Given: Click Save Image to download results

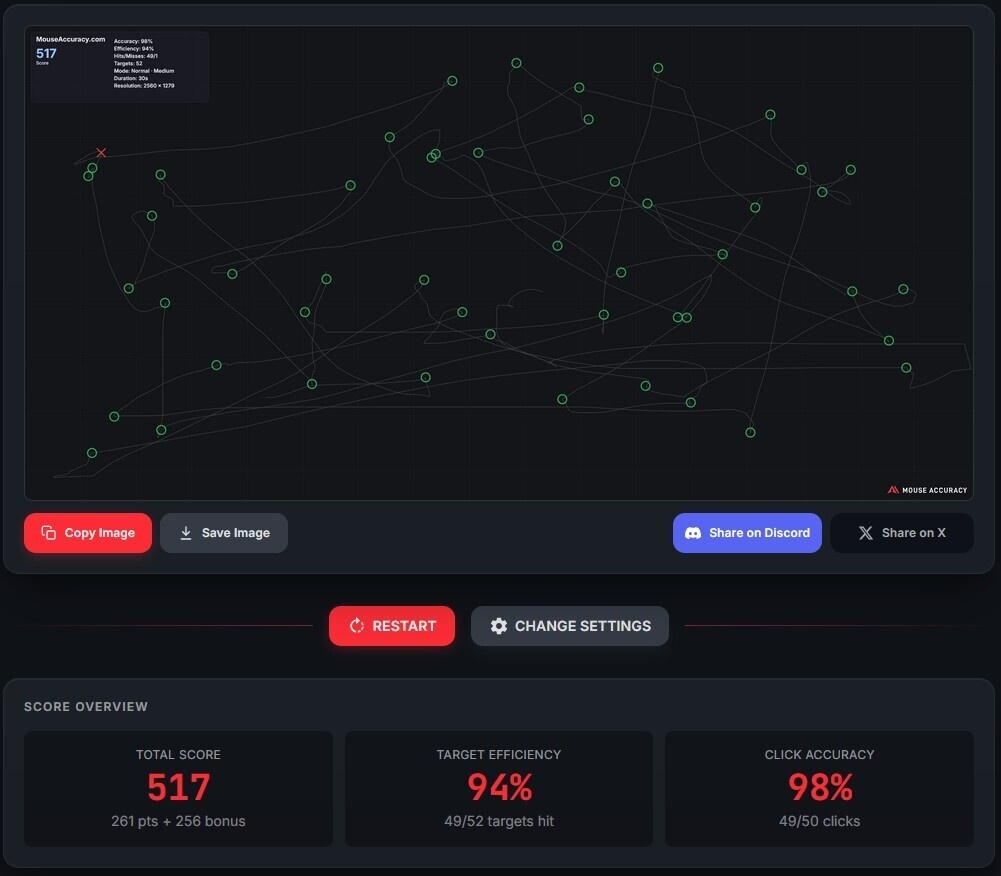Looking at the screenshot, I should pyautogui.click(x=224, y=533).
